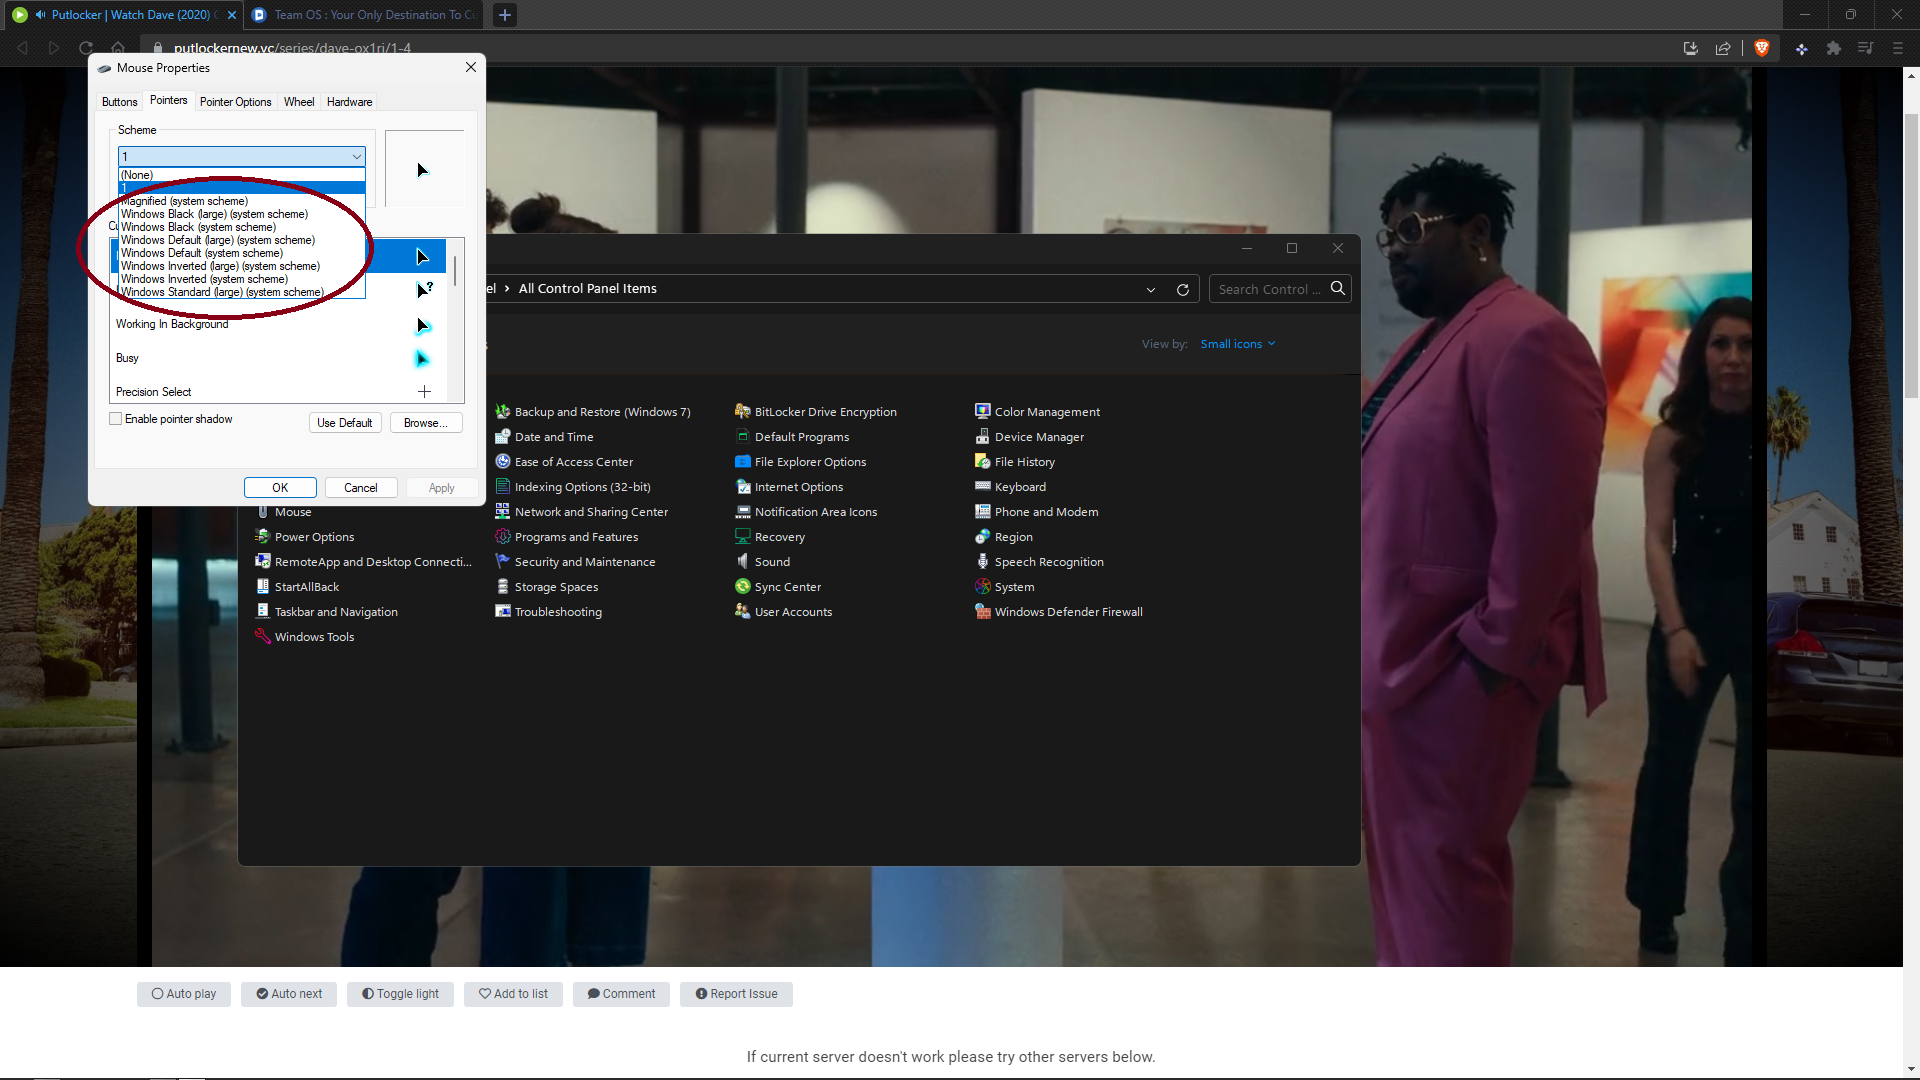The width and height of the screenshot is (1920, 1080).
Task: Open View by Small icons dropdown
Action: (1238, 344)
